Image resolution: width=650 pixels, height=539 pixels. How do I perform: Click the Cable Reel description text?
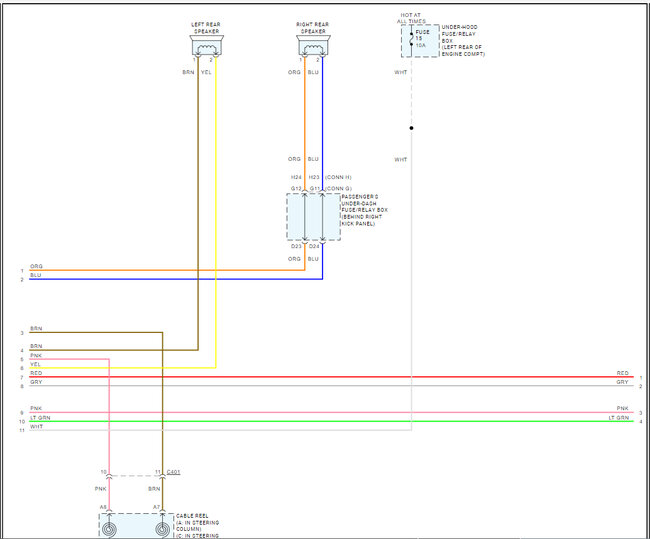198,526
